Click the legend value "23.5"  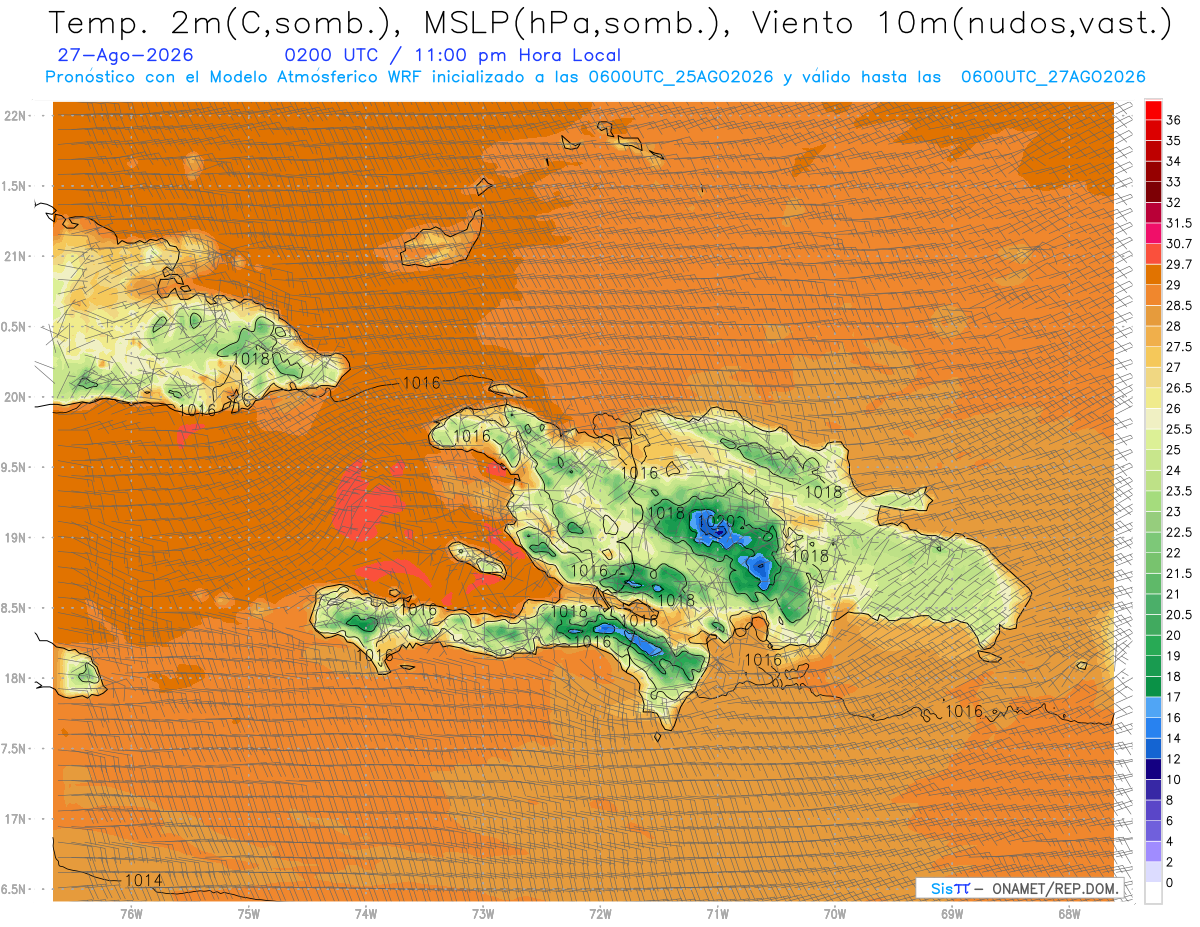coord(1178,491)
